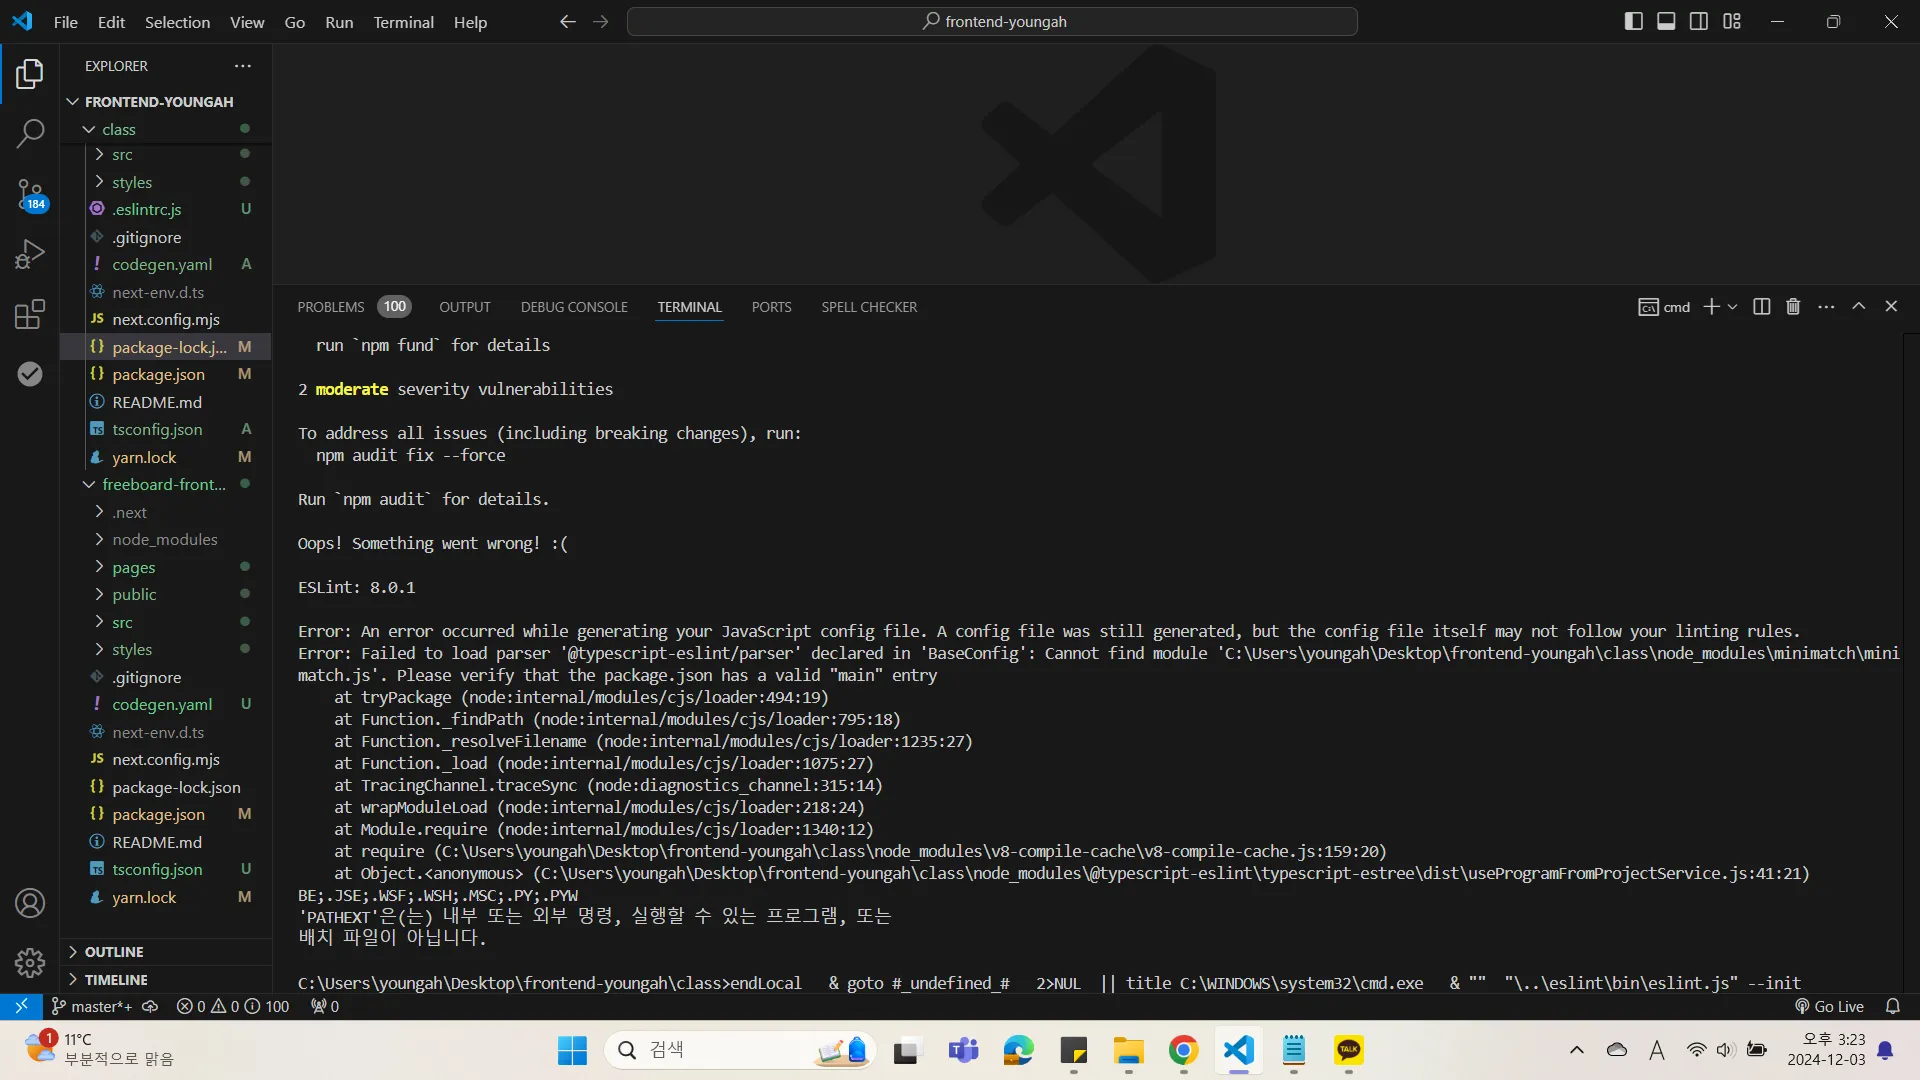Close the terminal panel
Viewport: 1920px width, 1080px height.
click(1891, 306)
